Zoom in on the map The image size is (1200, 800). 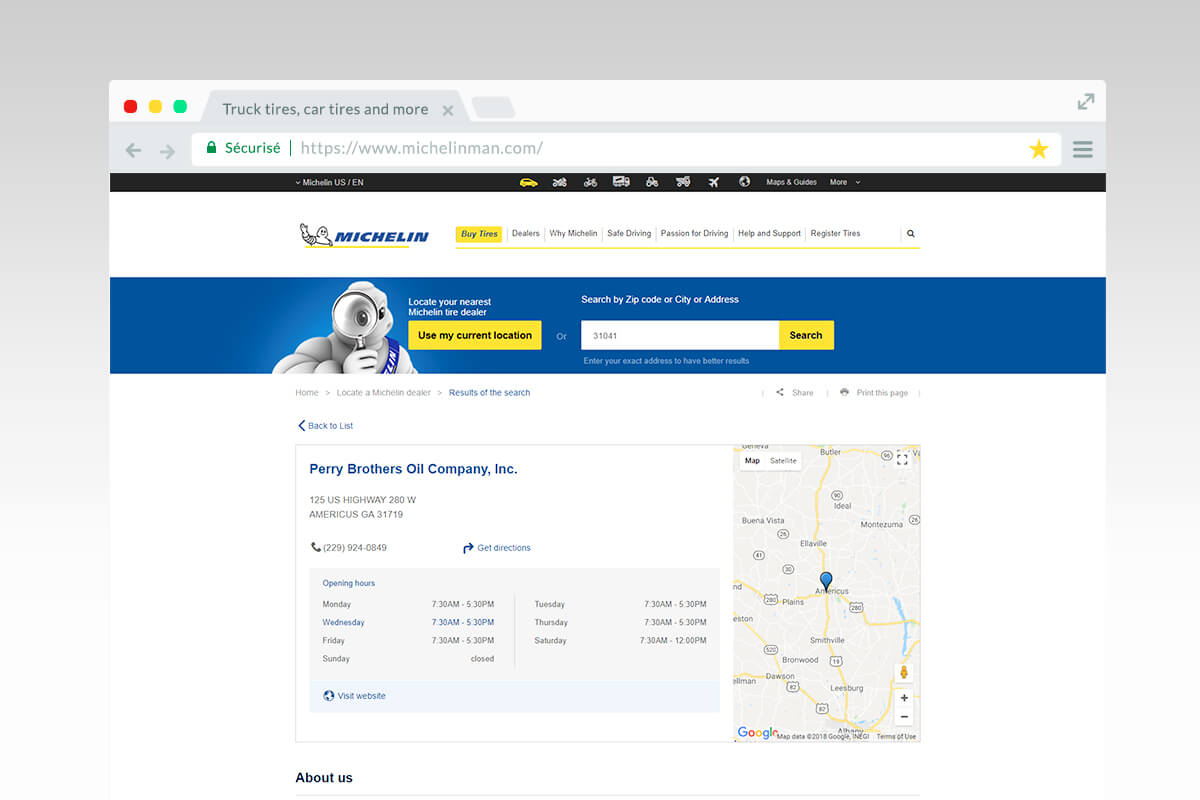pyautogui.click(x=904, y=698)
